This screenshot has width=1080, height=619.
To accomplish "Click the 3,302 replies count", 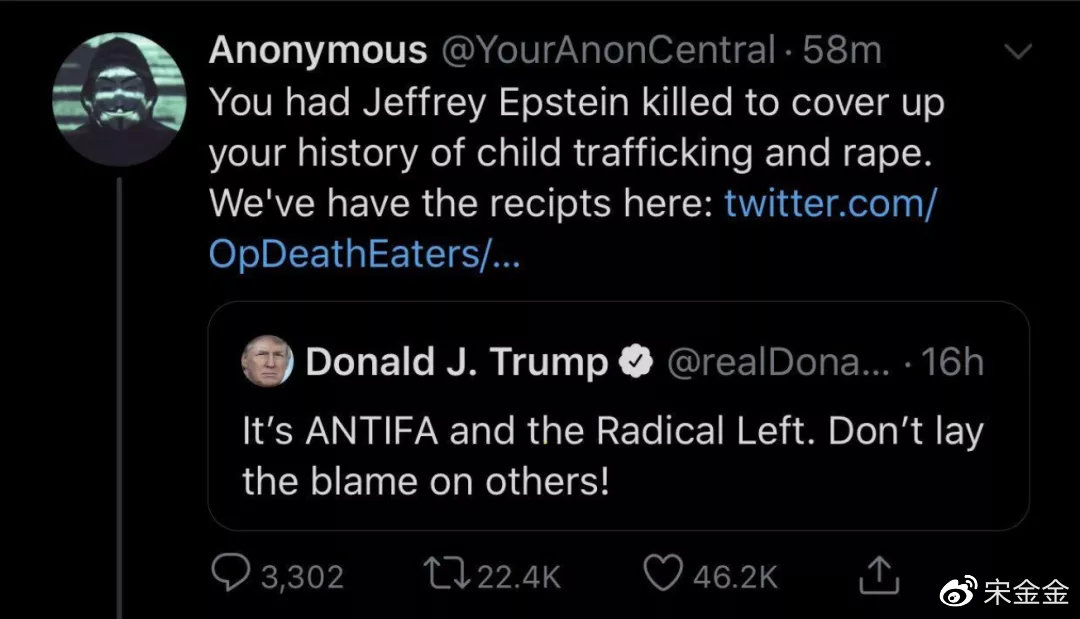I will [x=301, y=576].
